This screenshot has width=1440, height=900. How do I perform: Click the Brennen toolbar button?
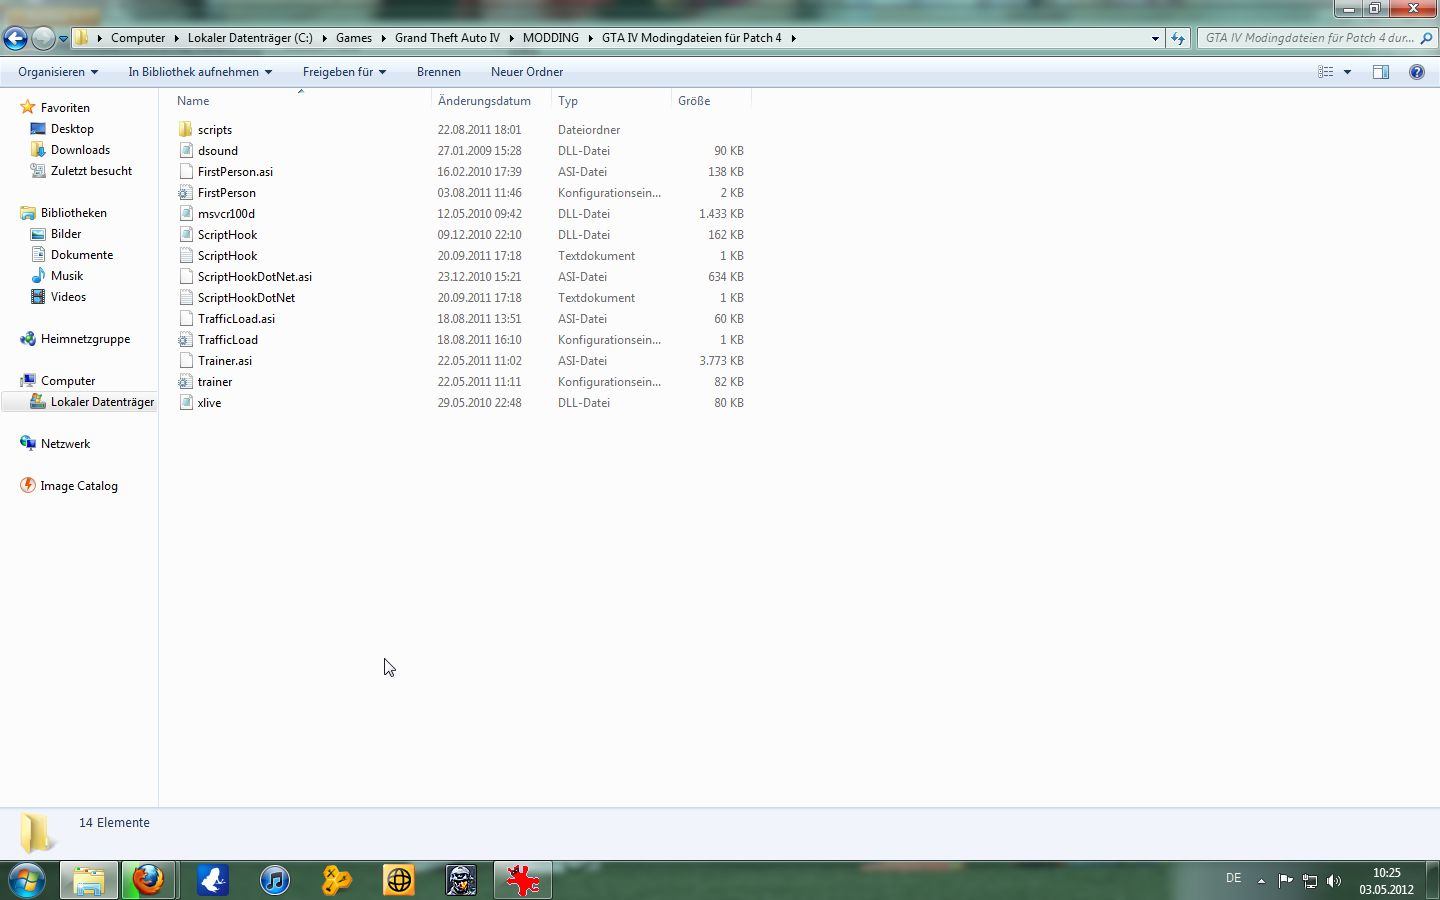coord(439,72)
